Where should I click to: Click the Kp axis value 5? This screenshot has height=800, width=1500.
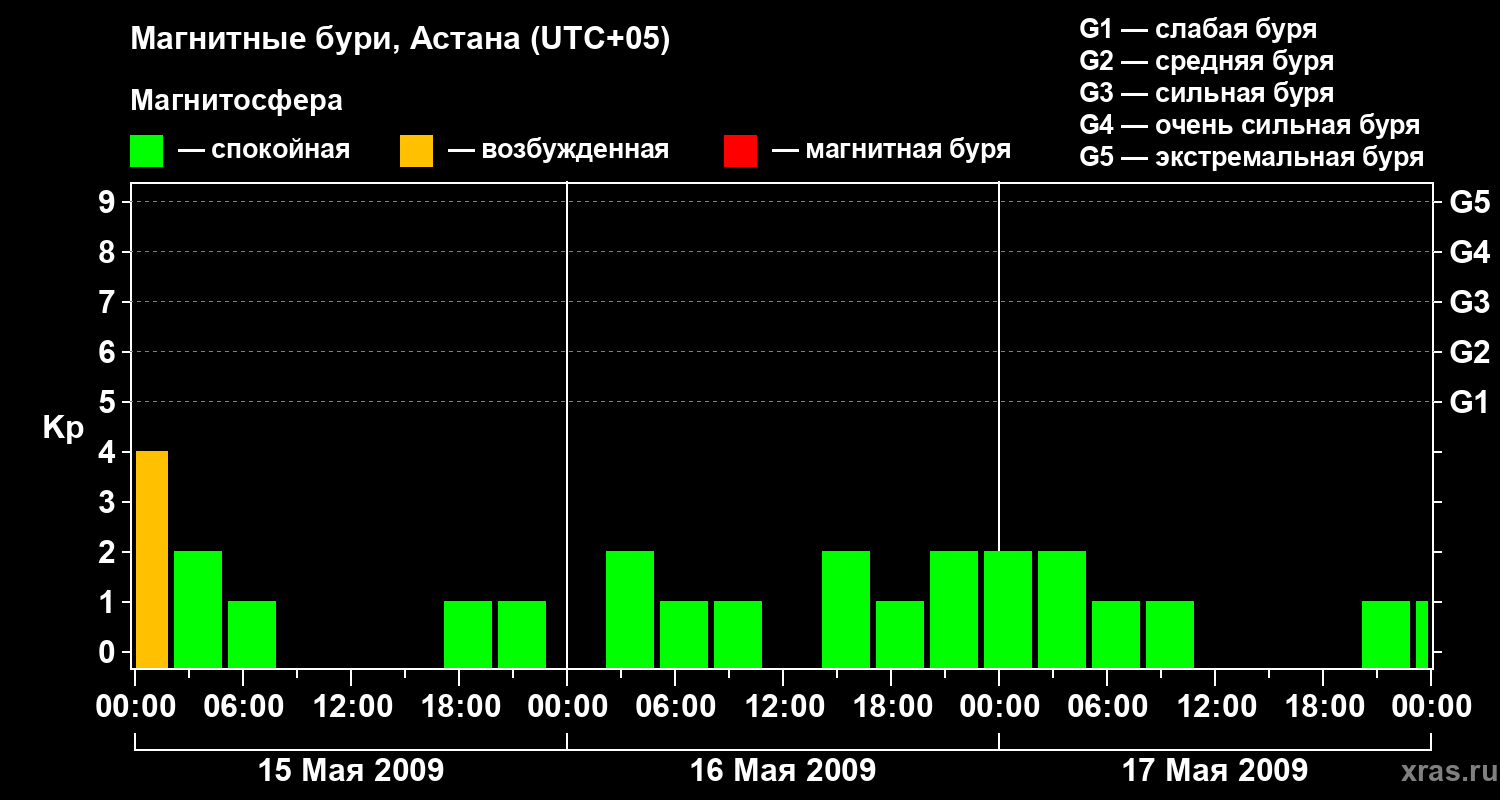pos(108,402)
